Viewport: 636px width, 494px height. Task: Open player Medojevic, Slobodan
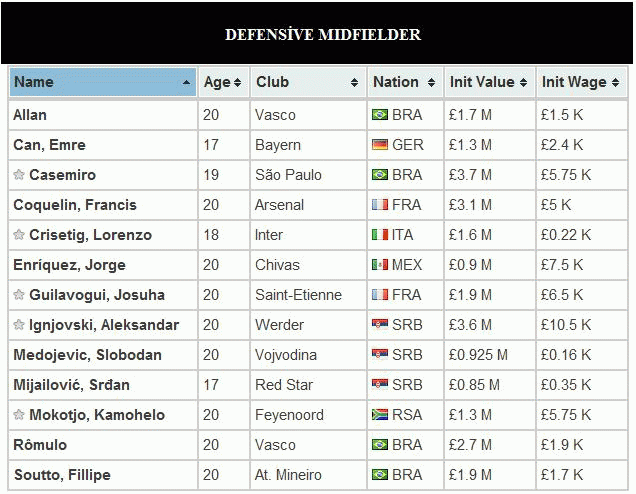coord(88,355)
